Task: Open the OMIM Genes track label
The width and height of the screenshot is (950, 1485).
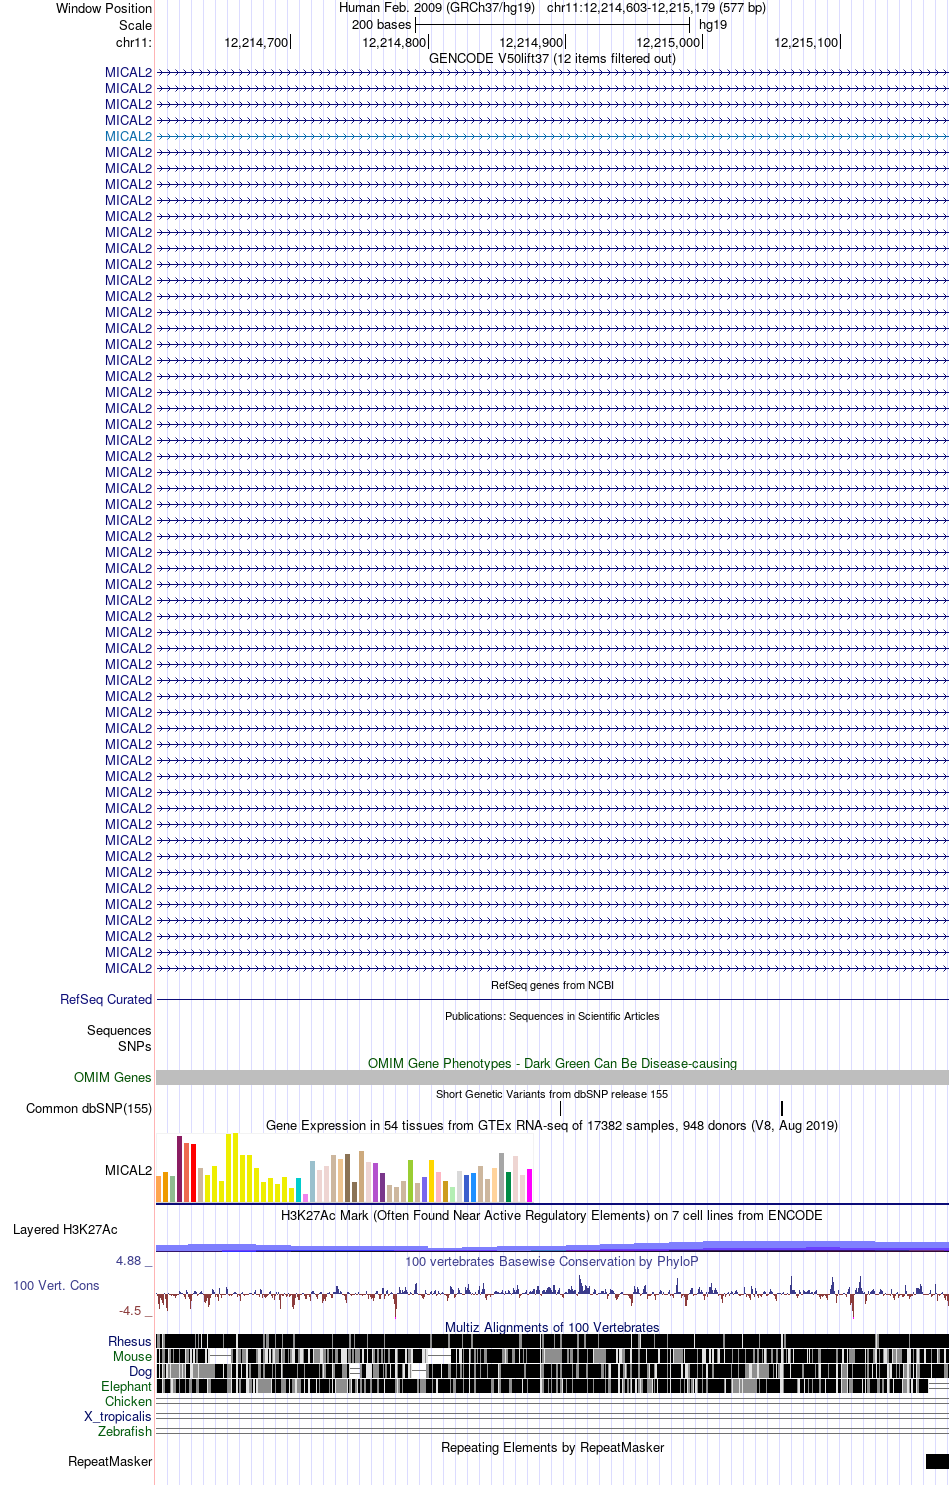Action: pyautogui.click(x=113, y=1077)
